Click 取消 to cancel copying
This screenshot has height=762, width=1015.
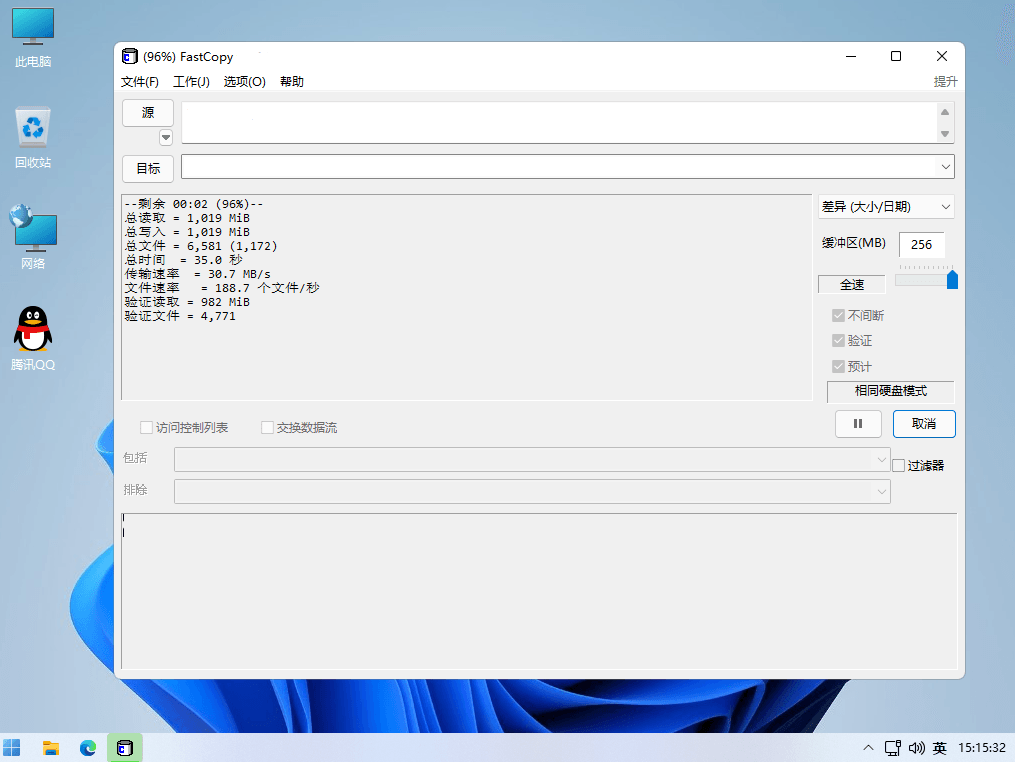[924, 423]
